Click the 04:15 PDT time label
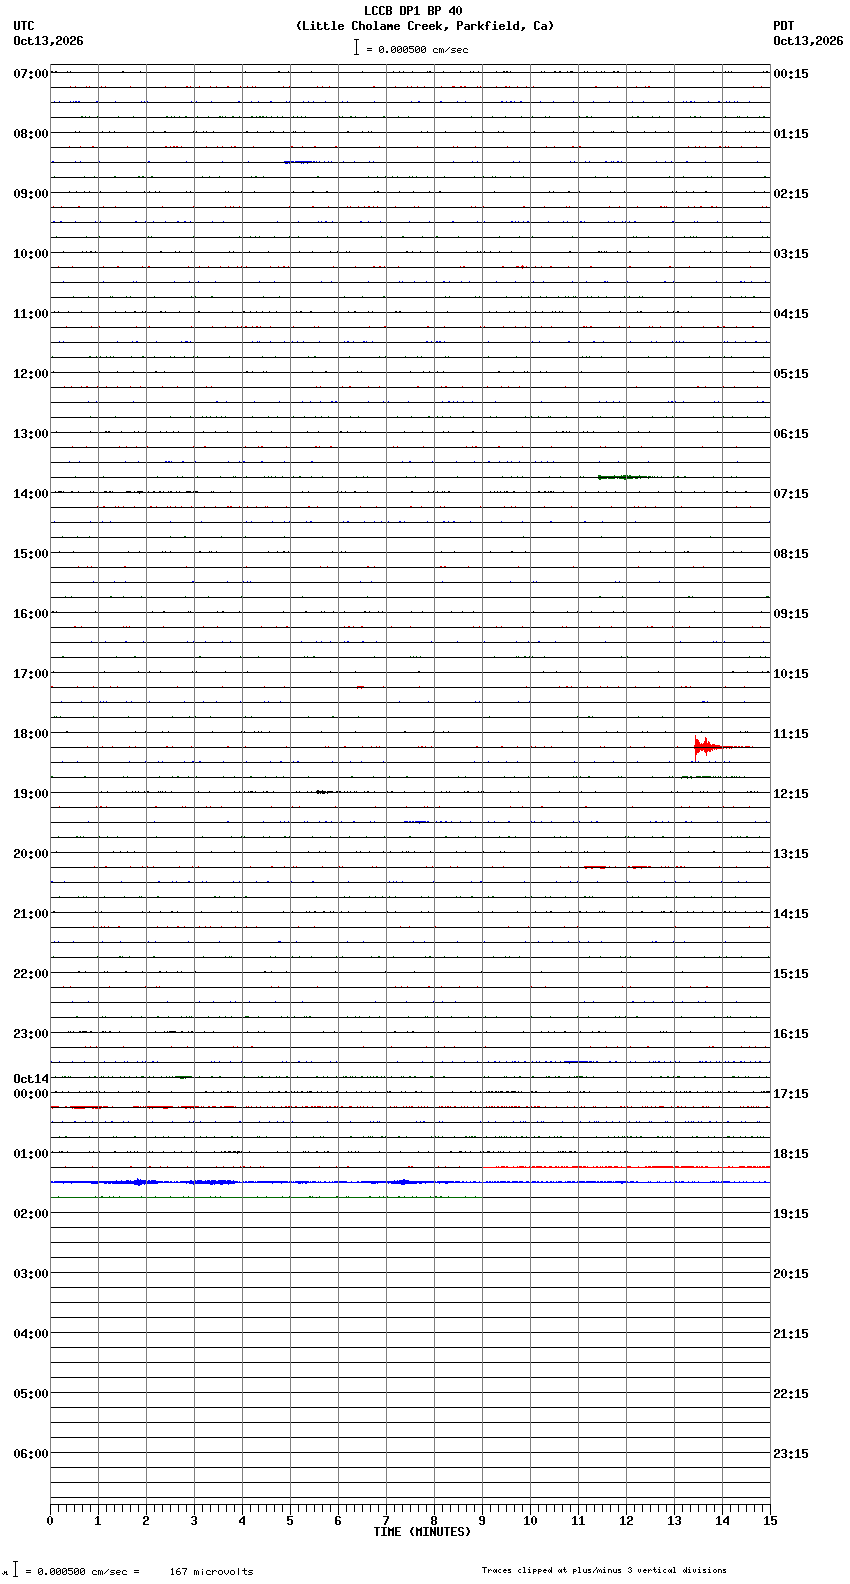This screenshot has height=1584, width=850. [x=791, y=314]
